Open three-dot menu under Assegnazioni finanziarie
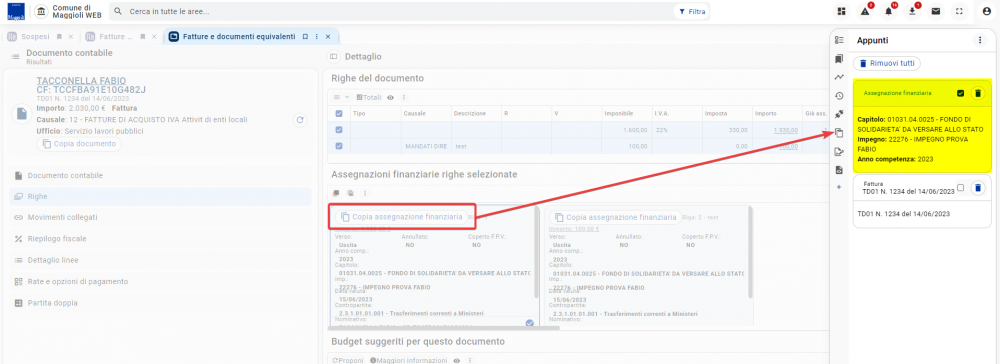Screen dimensions: 1000x364 click(x=364, y=193)
